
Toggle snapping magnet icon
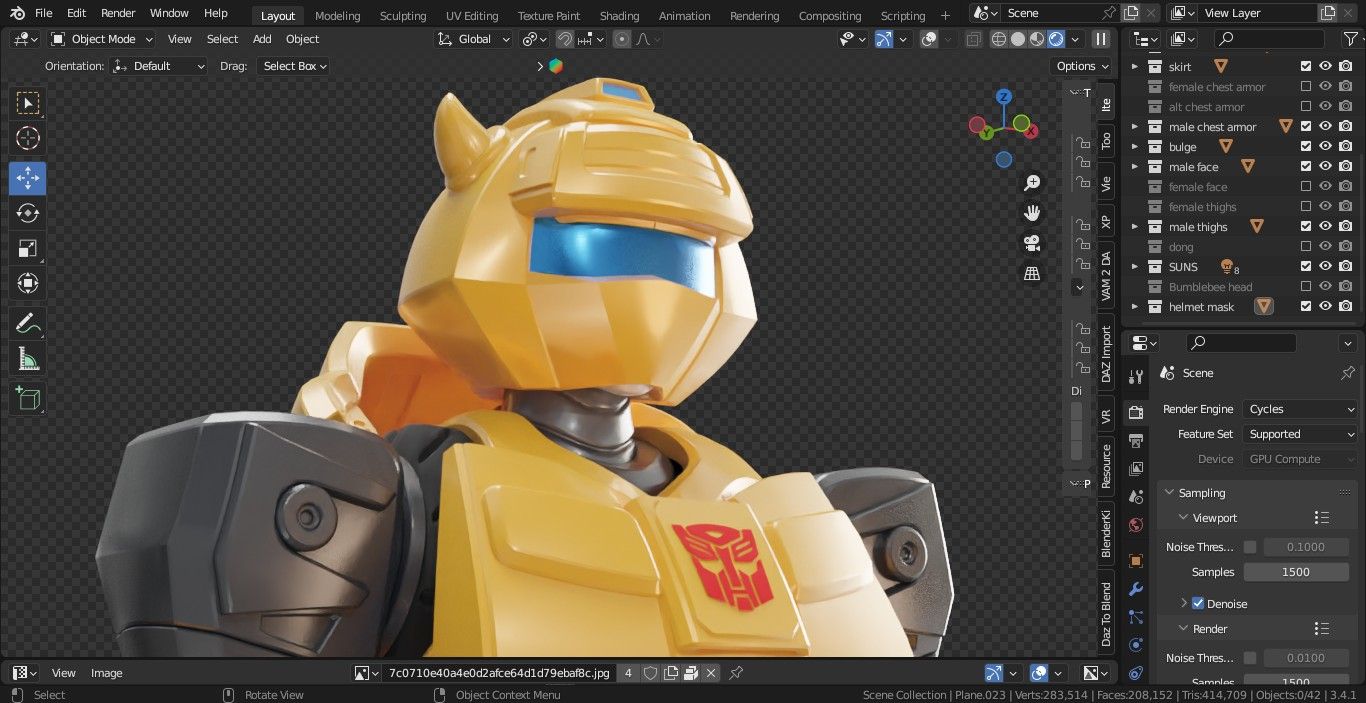pos(565,39)
